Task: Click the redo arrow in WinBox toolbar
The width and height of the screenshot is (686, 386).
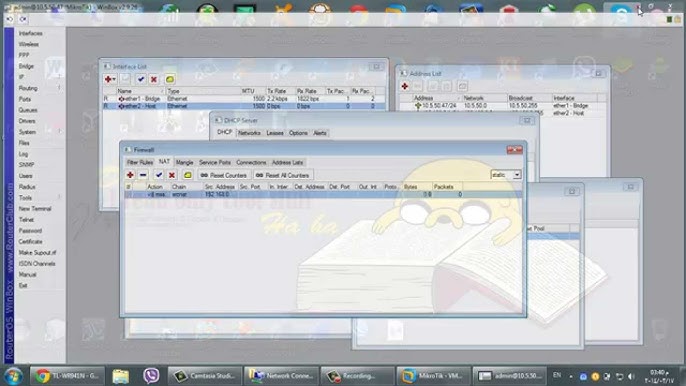Action: tap(23, 19)
